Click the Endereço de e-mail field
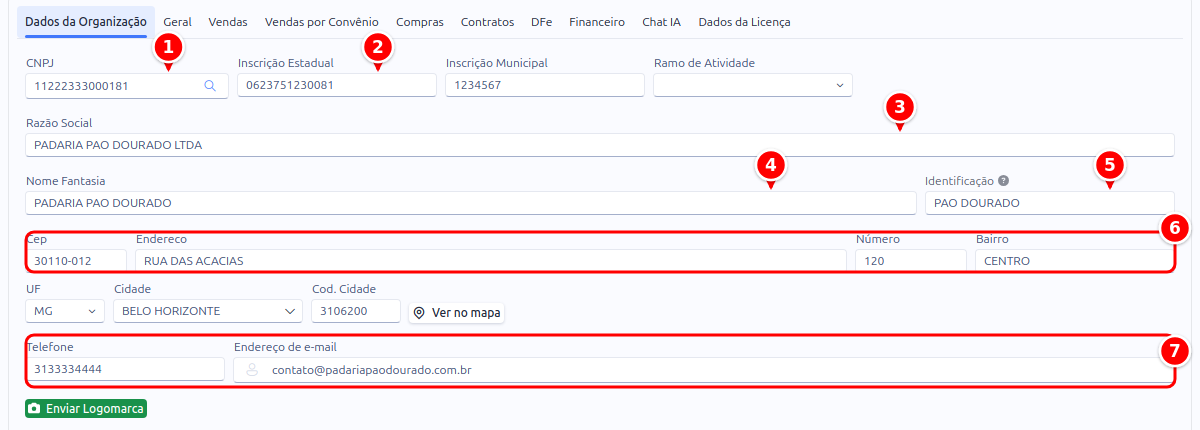The height and width of the screenshot is (430, 1200). pyautogui.click(x=704, y=370)
